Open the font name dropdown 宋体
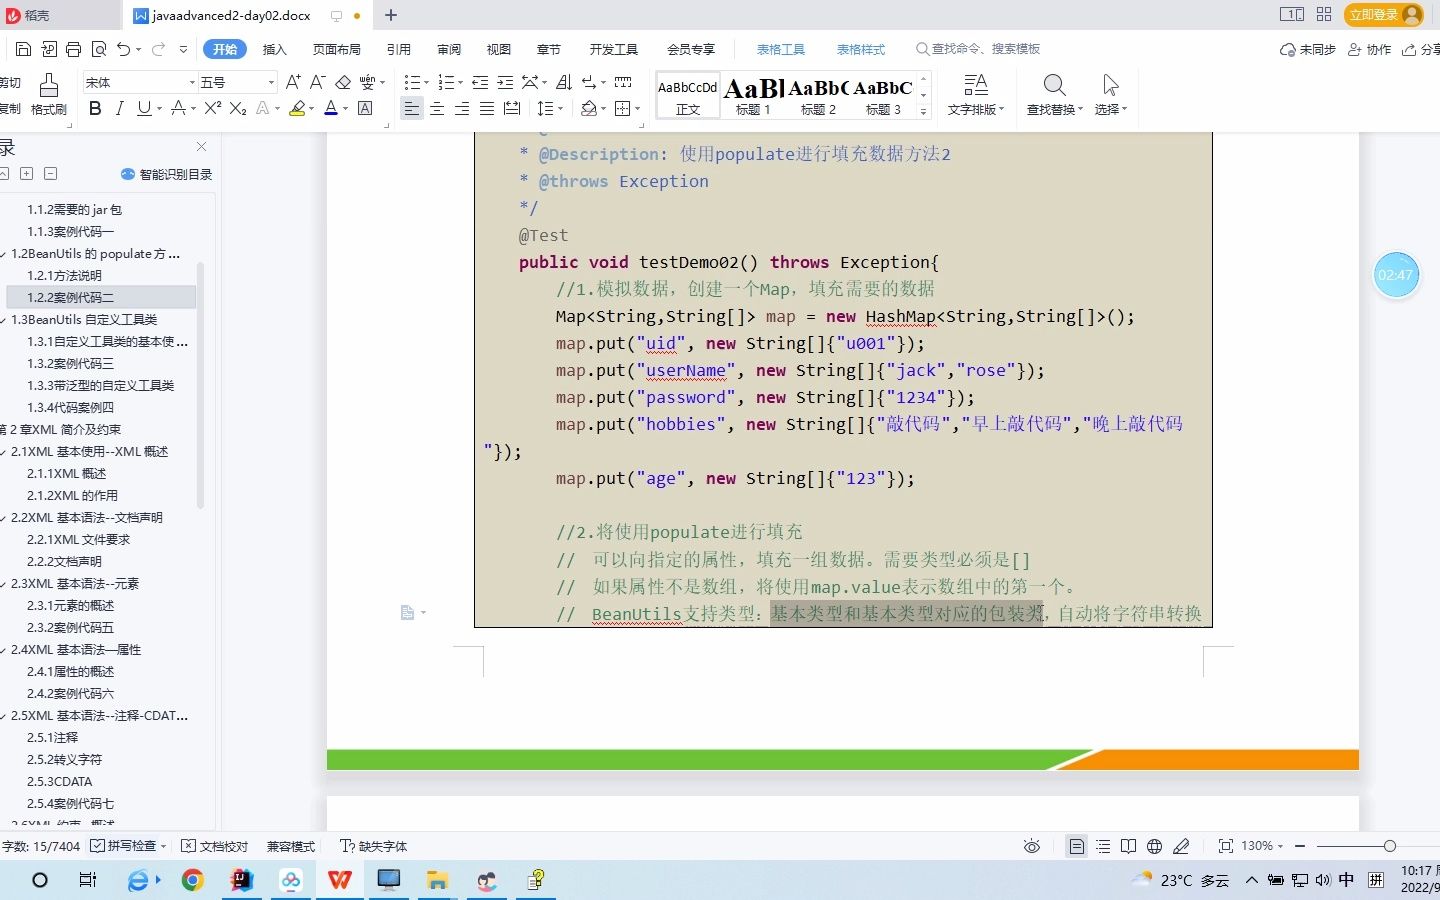 (x=191, y=82)
